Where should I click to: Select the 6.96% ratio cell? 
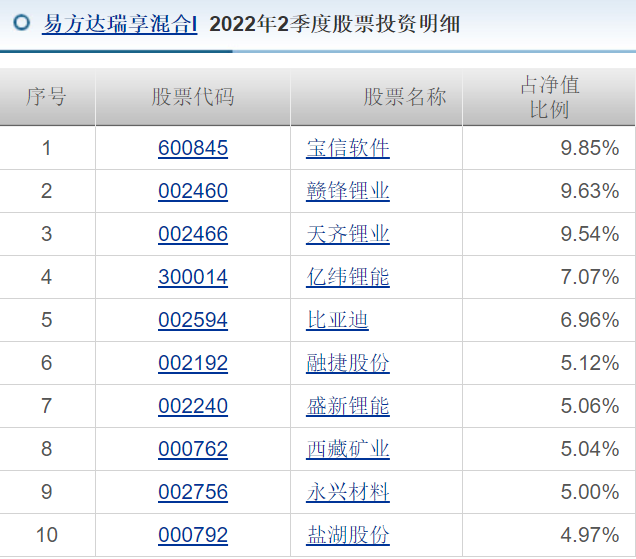[x=549, y=320]
